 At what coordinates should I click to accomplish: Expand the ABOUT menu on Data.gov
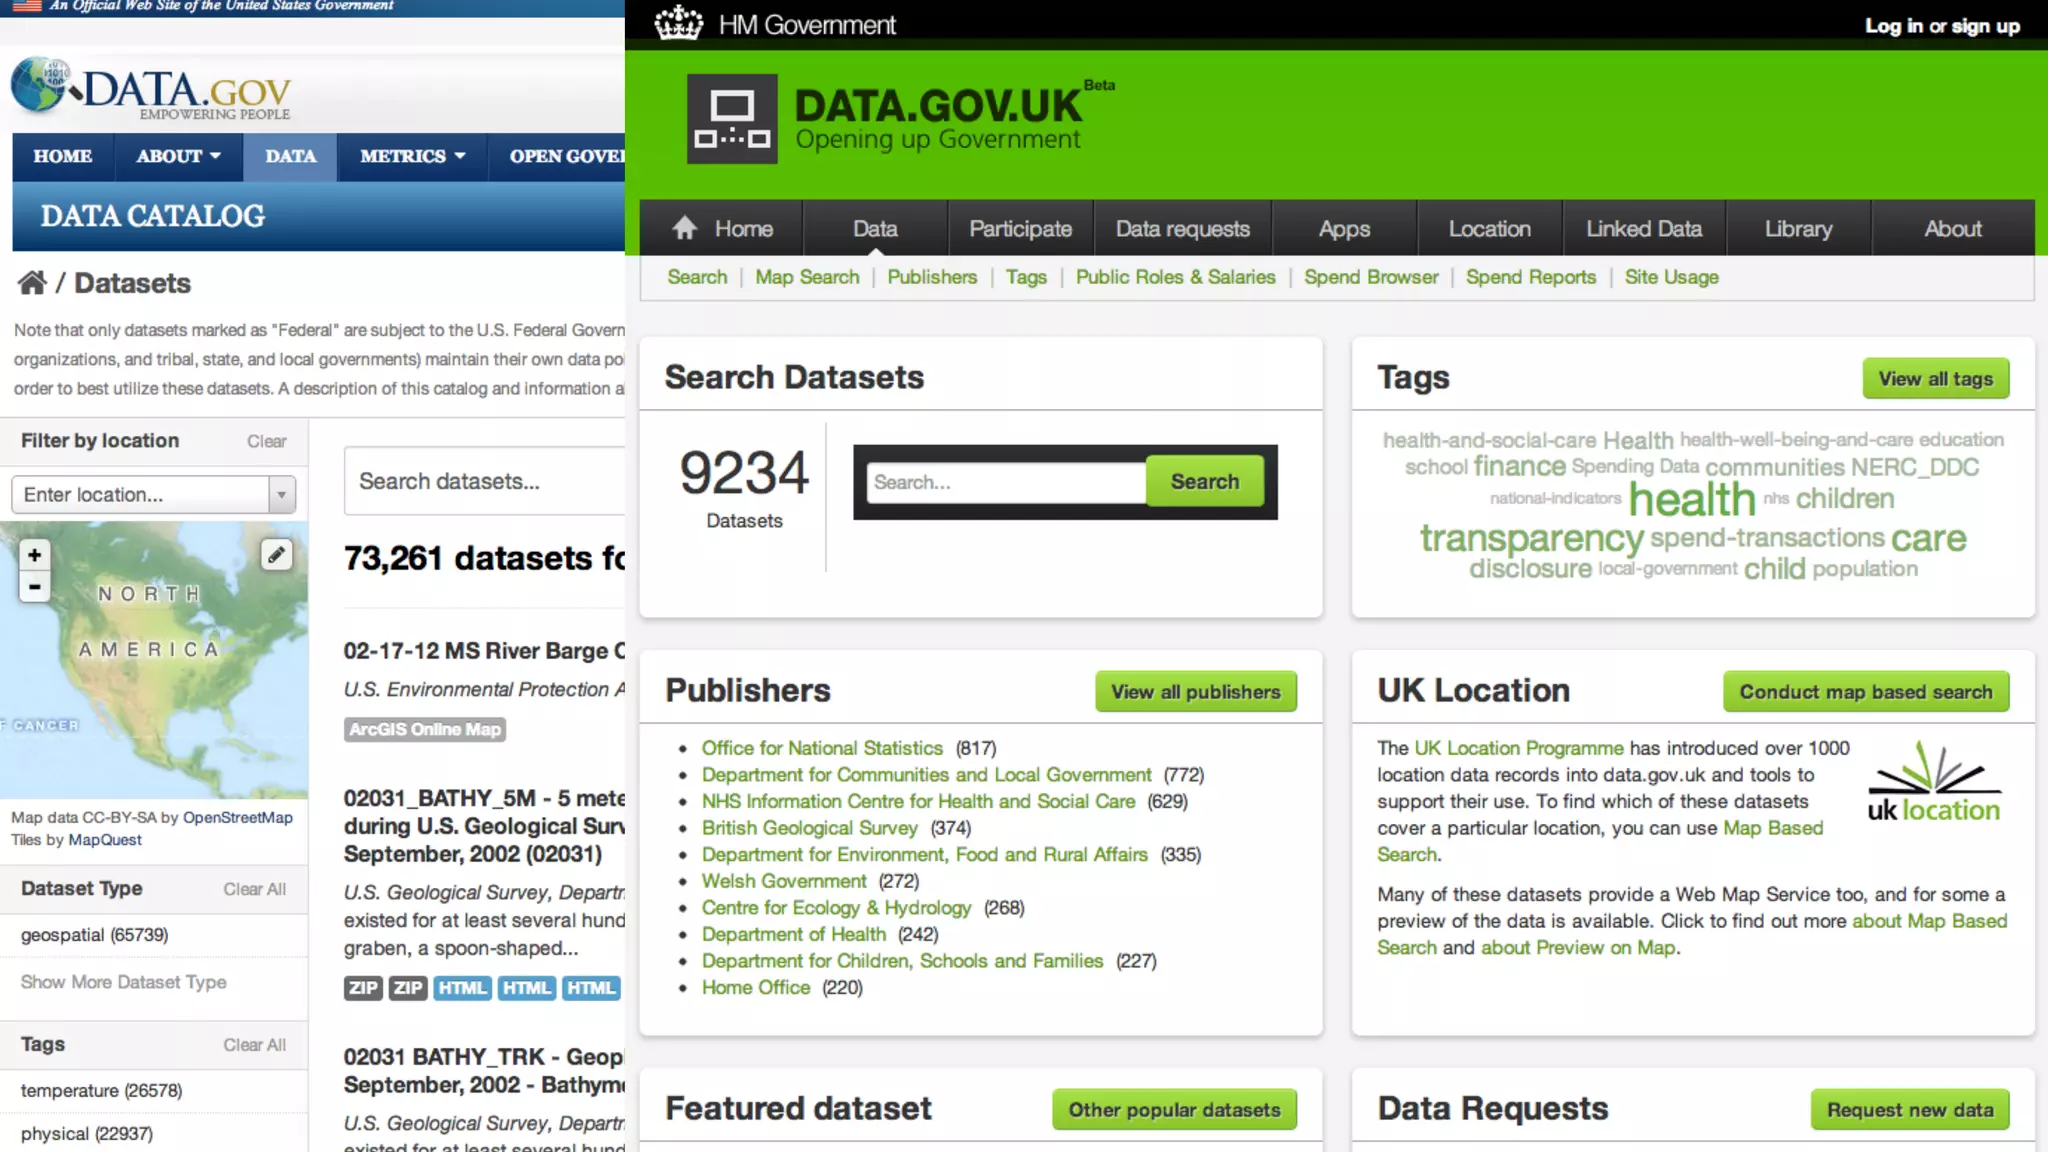pos(178,156)
